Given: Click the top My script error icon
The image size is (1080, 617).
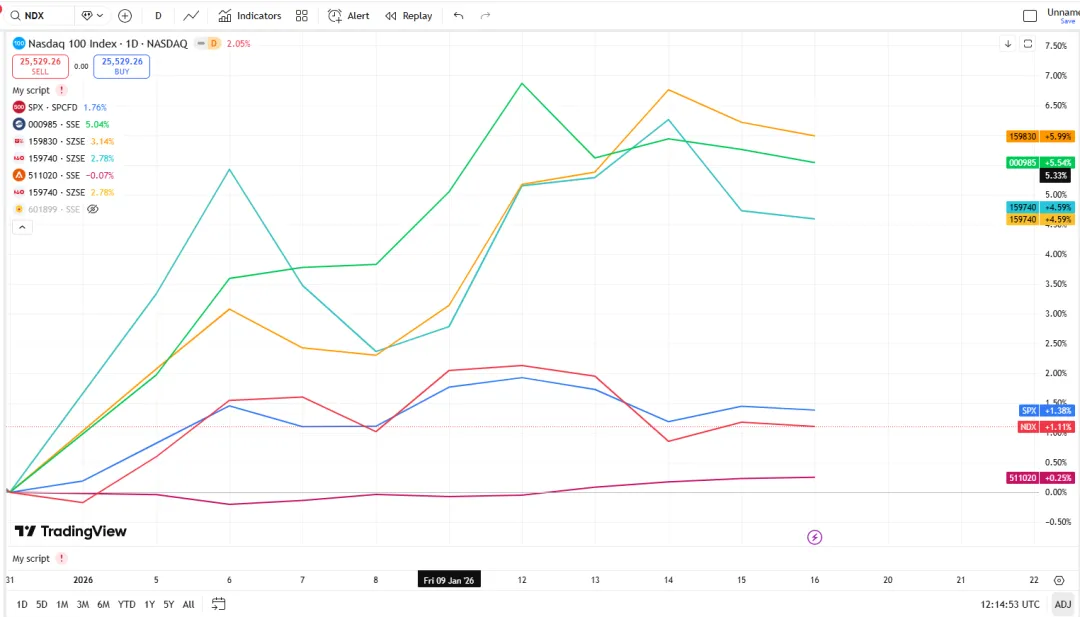Looking at the screenshot, I should pyautogui.click(x=61, y=90).
